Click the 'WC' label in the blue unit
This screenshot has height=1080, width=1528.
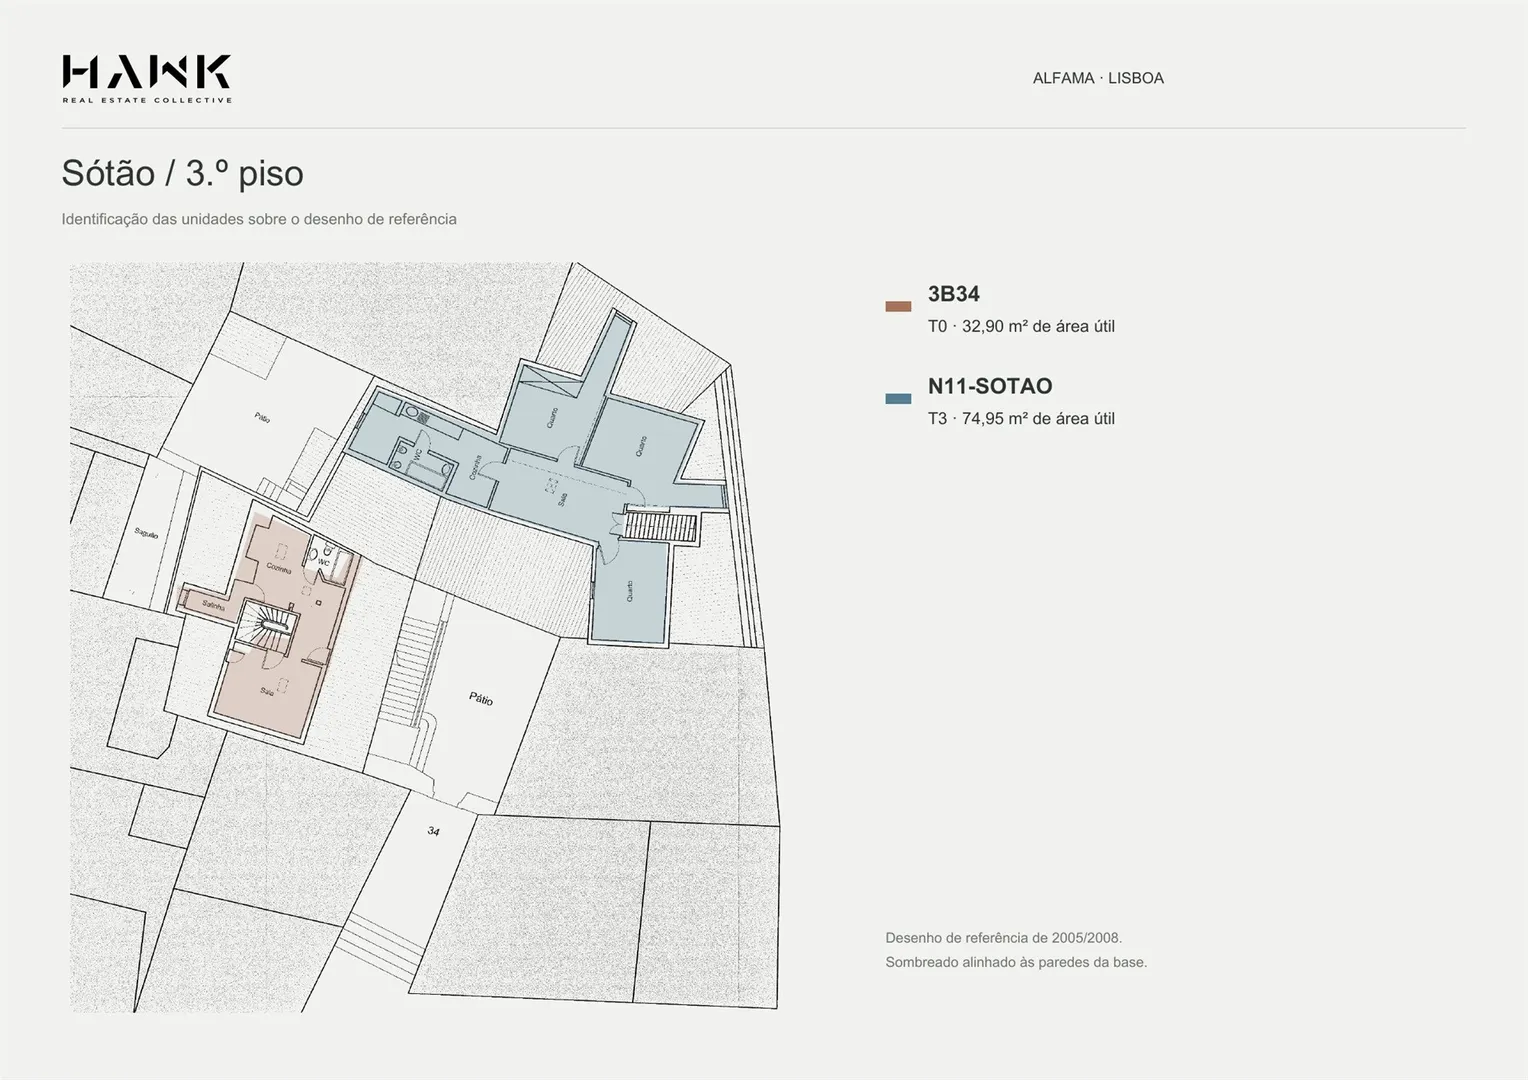pyautogui.click(x=418, y=455)
